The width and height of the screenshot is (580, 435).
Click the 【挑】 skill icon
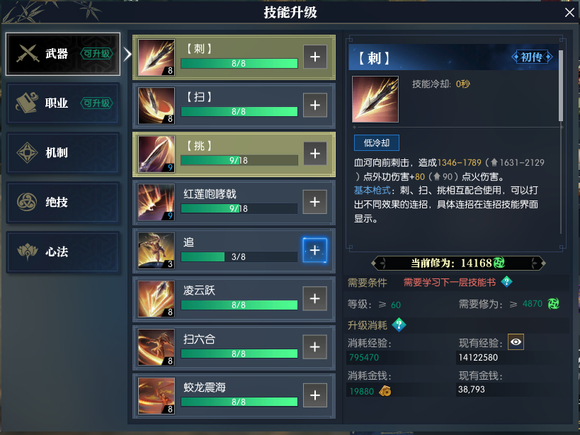[156, 154]
